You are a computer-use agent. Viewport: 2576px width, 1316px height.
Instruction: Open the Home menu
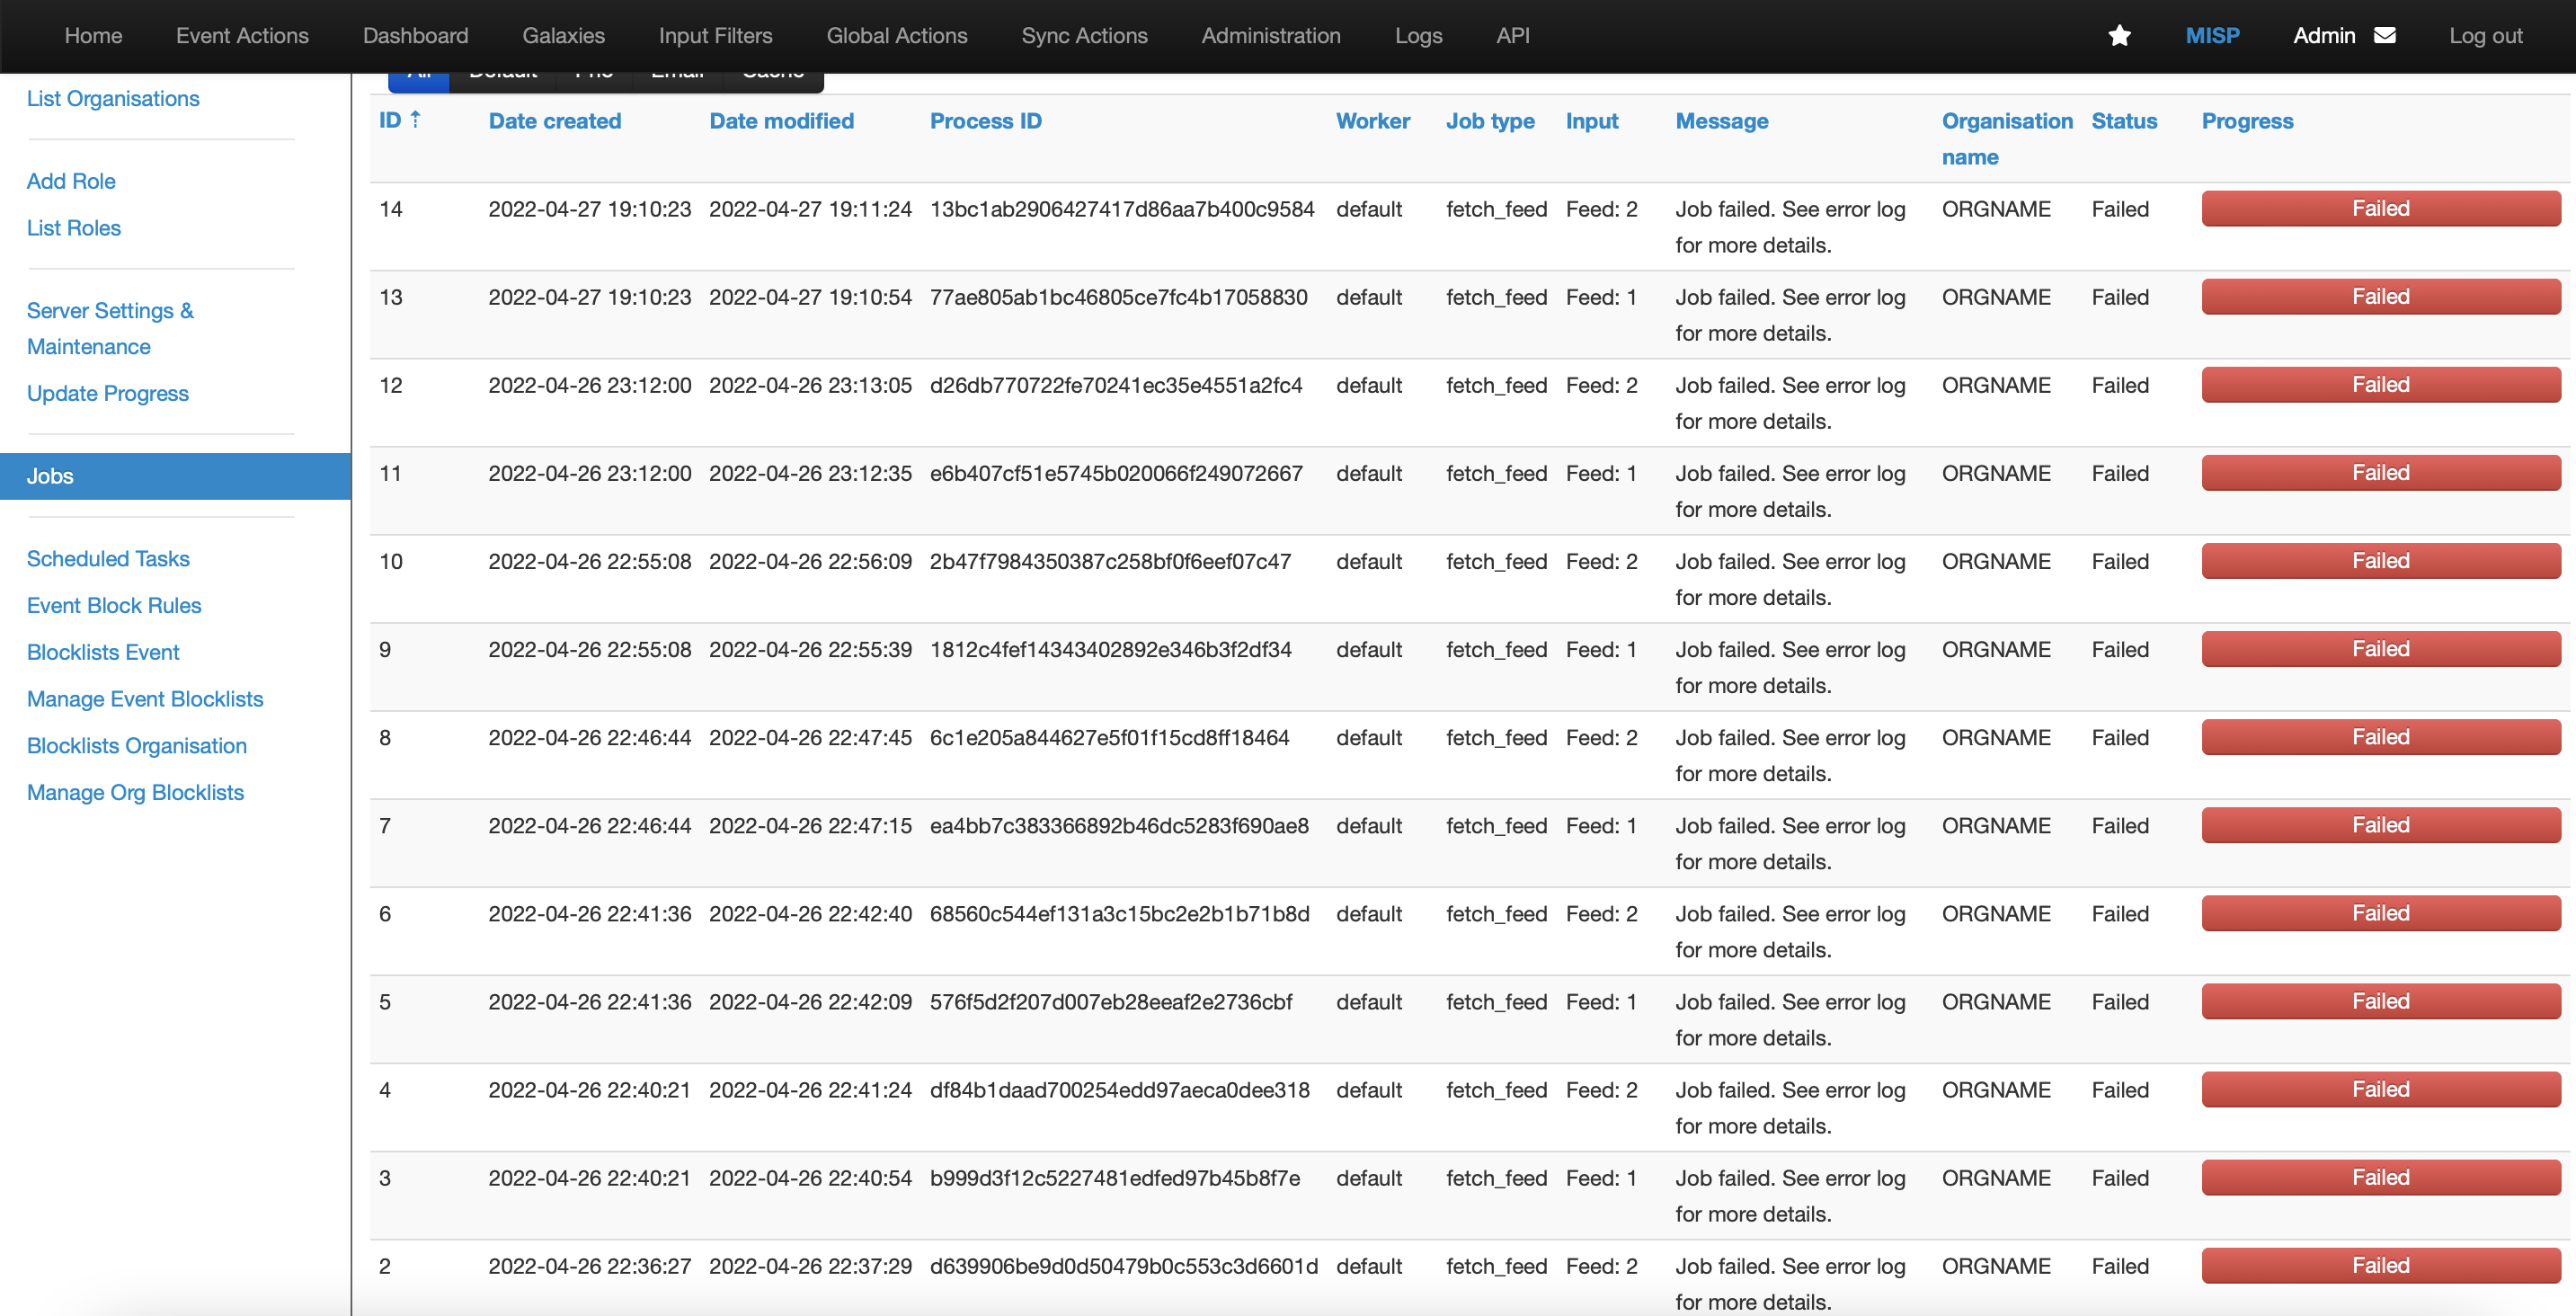[x=93, y=36]
